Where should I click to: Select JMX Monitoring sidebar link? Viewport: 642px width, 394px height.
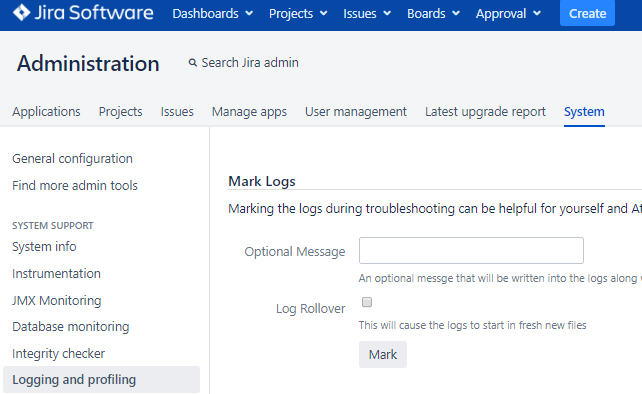point(57,300)
